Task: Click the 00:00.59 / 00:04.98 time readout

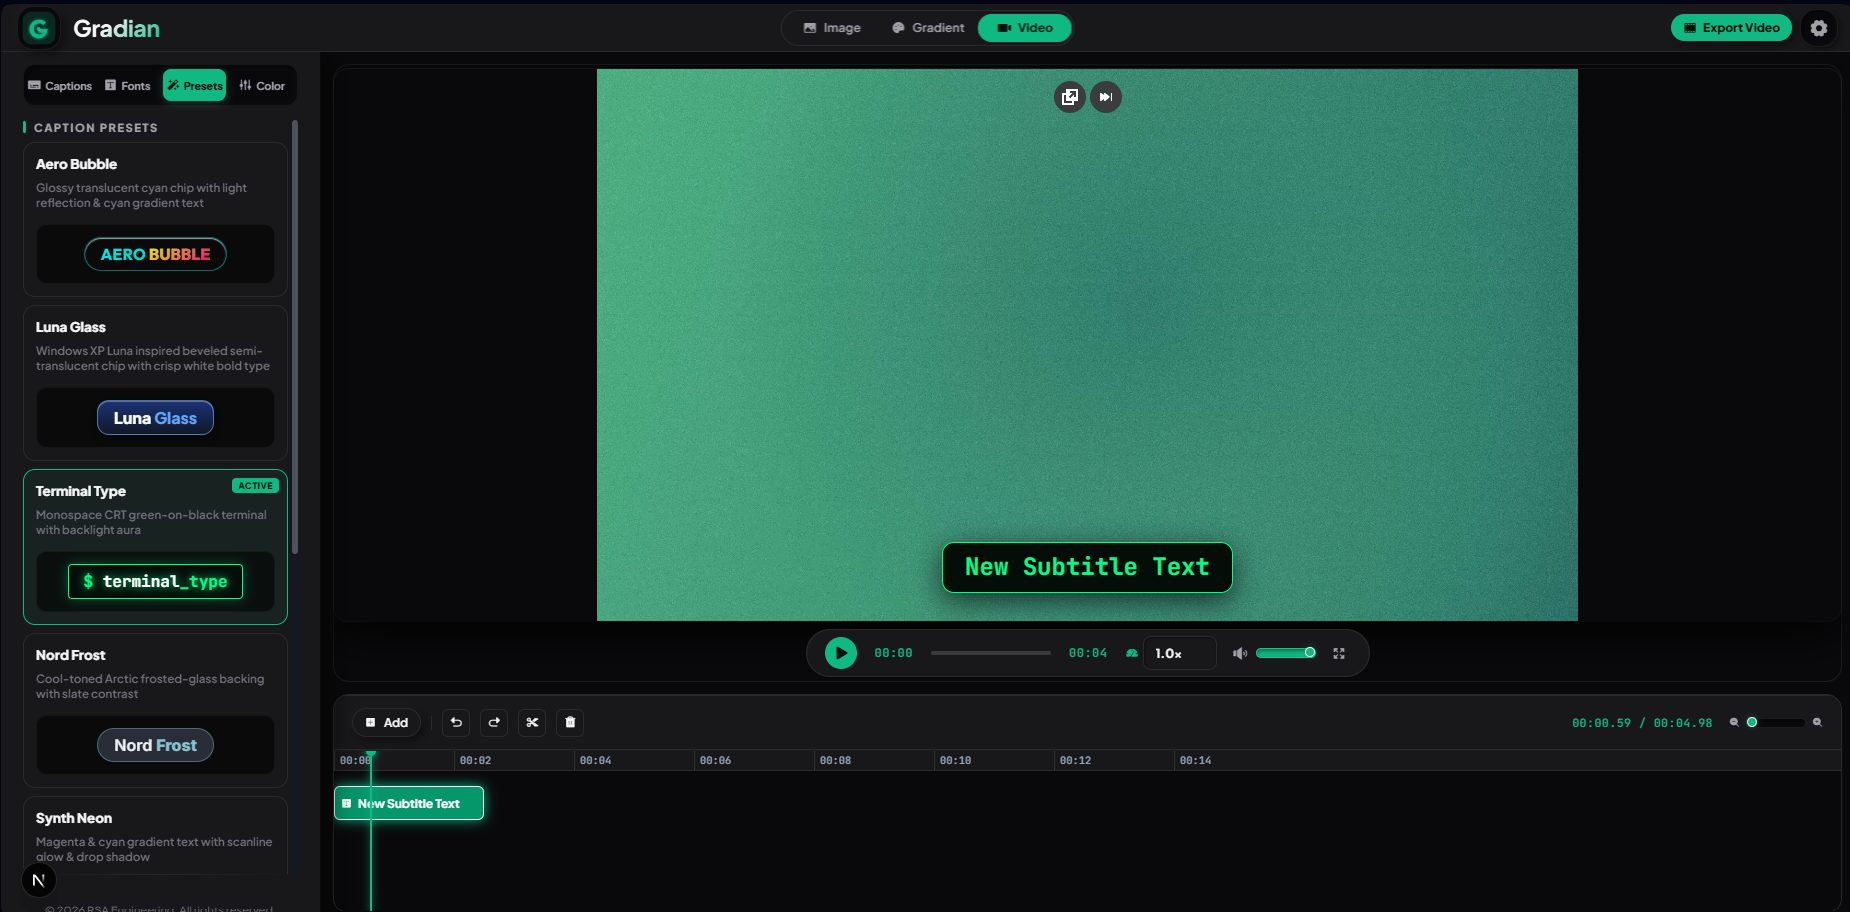Action: tap(1642, 723)
